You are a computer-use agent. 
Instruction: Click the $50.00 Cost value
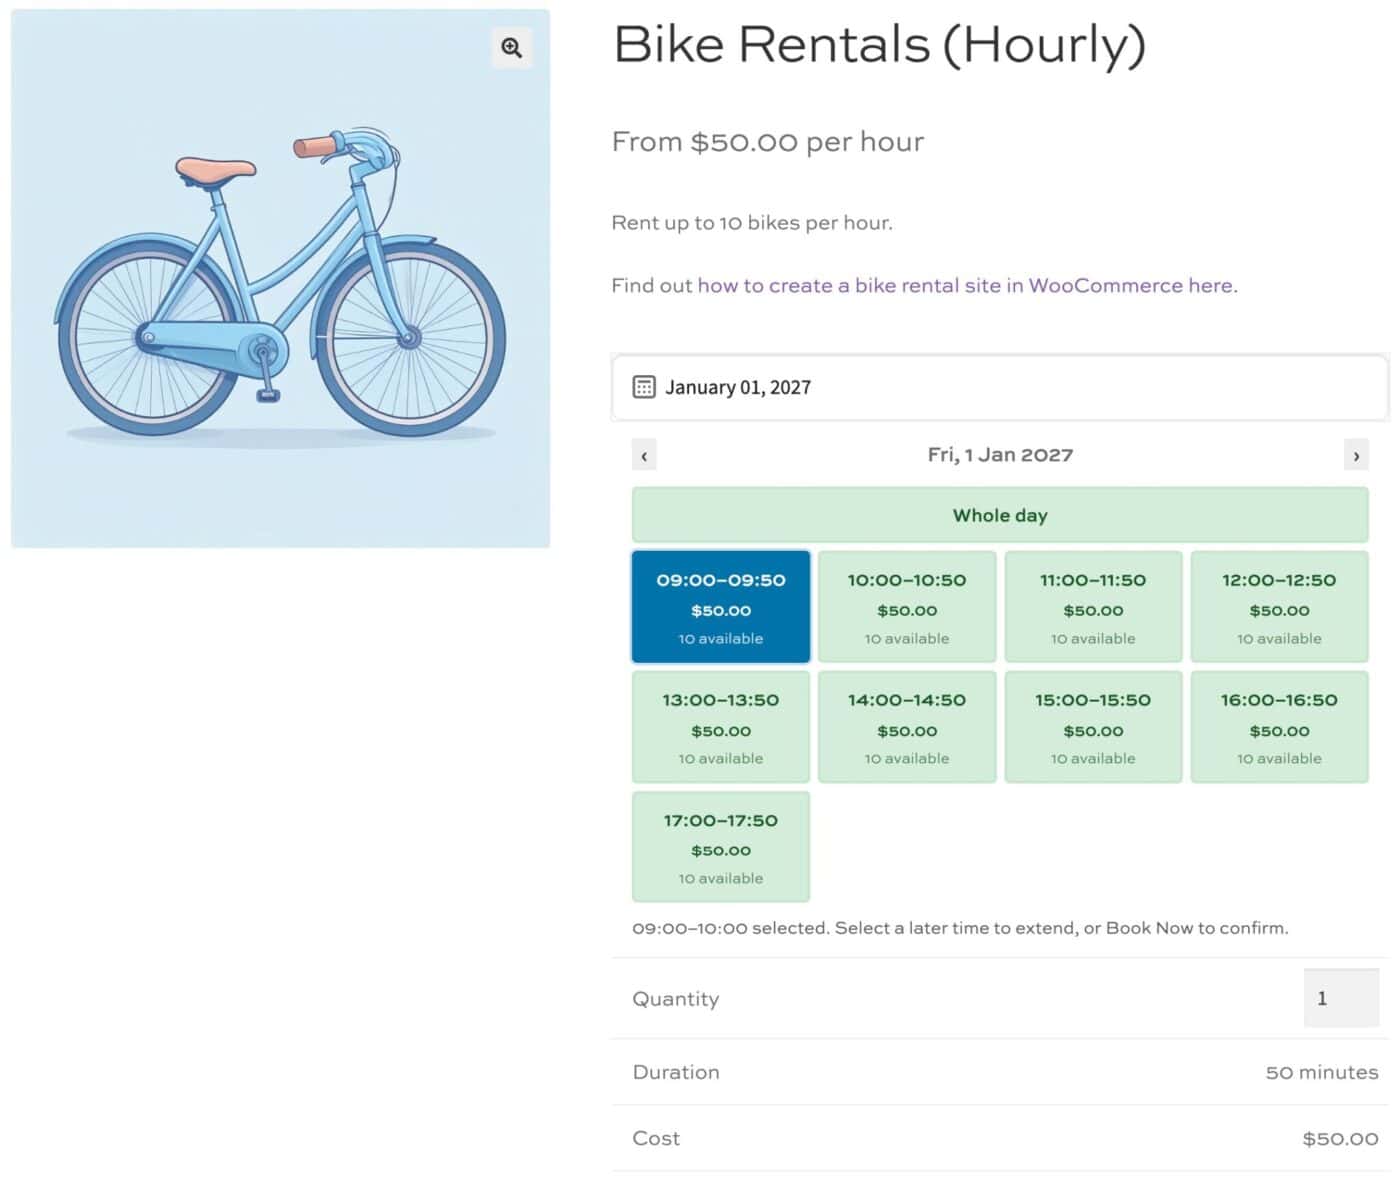(1340, 1139)
